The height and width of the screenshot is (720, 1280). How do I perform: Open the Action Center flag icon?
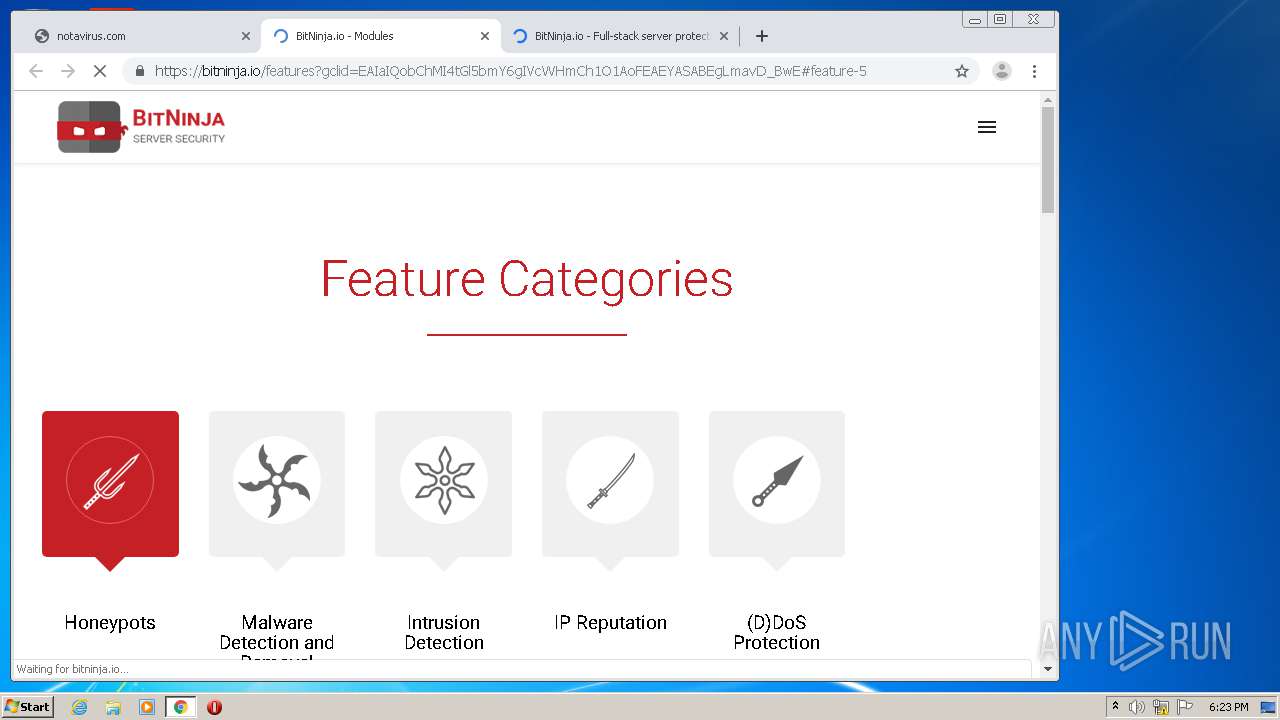tap(1185, 707)
